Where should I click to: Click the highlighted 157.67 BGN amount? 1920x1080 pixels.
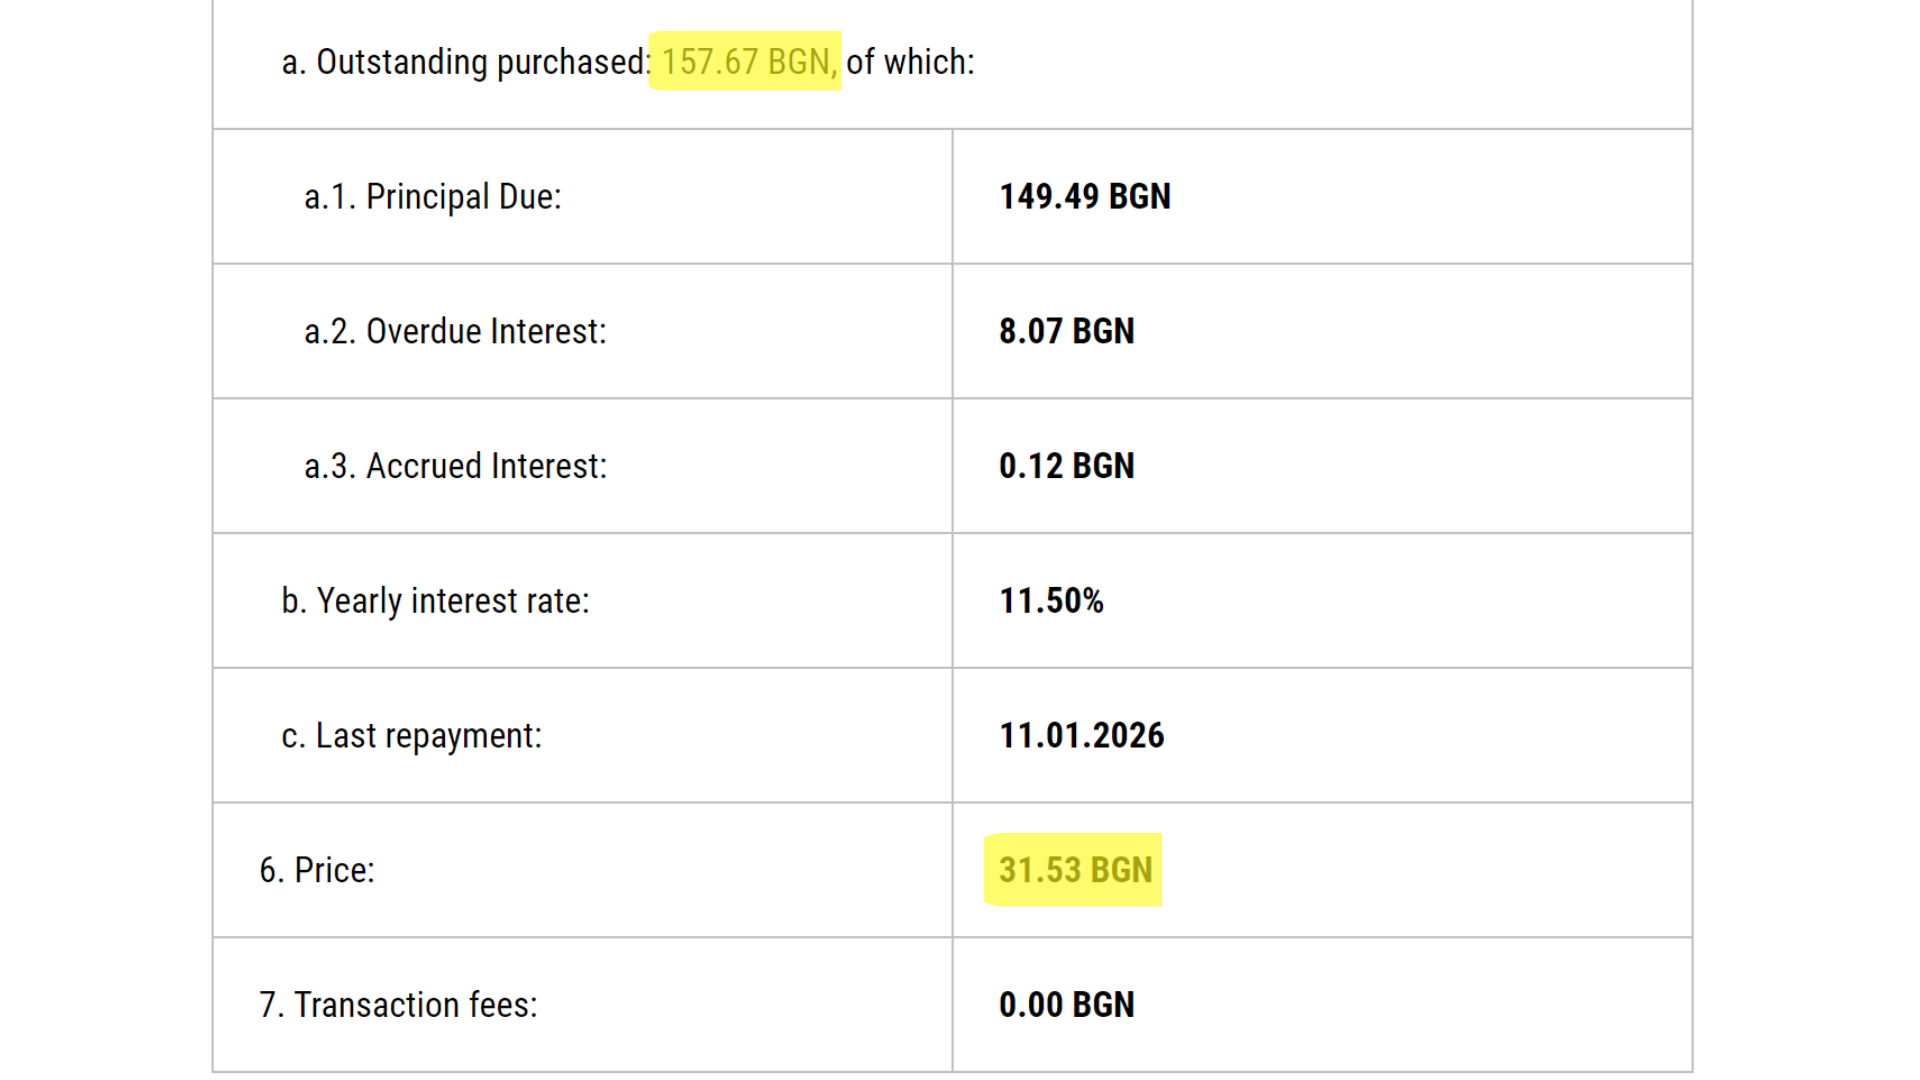pyautogui.click(x=748, y=62)
